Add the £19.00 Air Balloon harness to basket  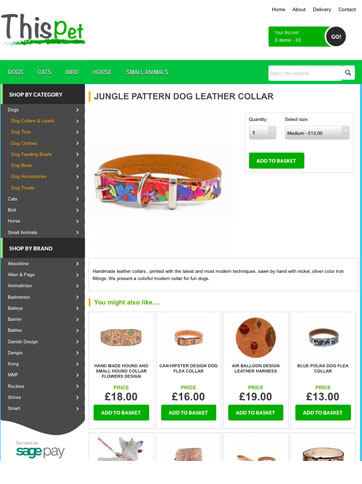click(x=255, y=413)
